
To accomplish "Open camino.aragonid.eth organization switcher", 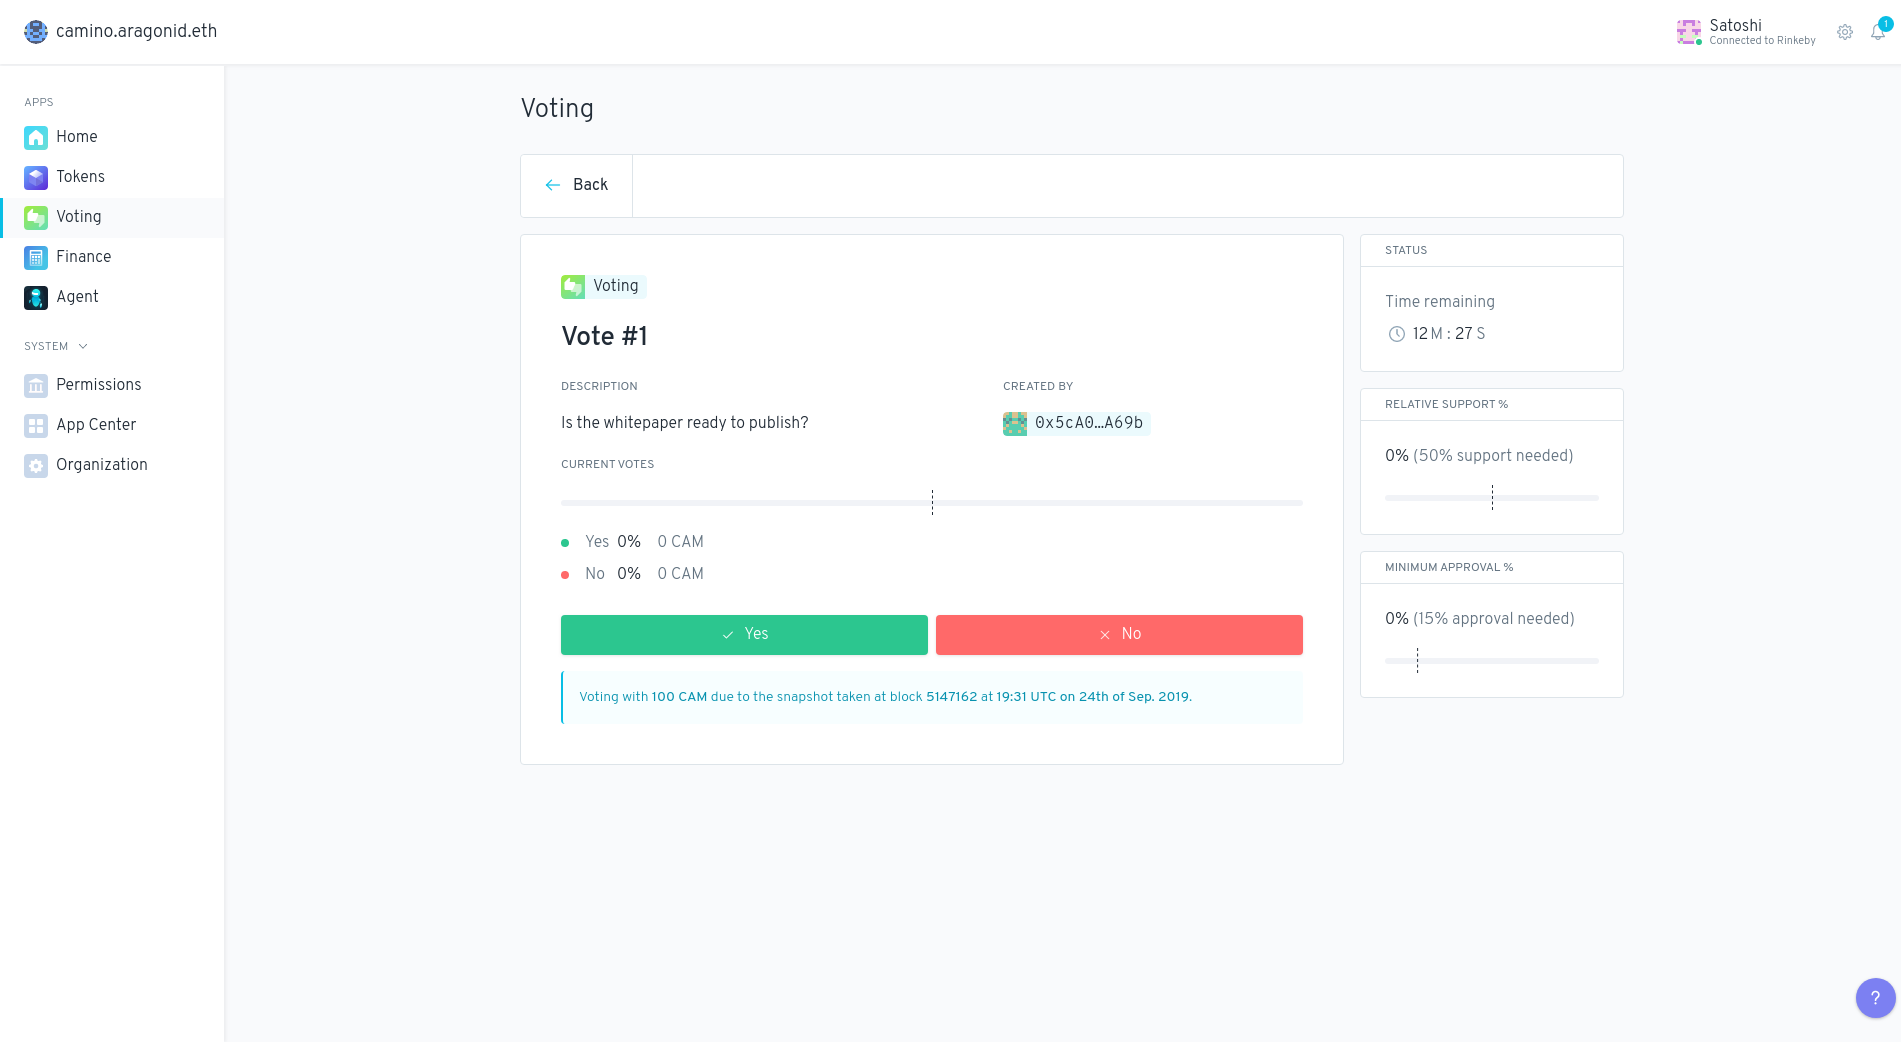I will tap(121, 31).
